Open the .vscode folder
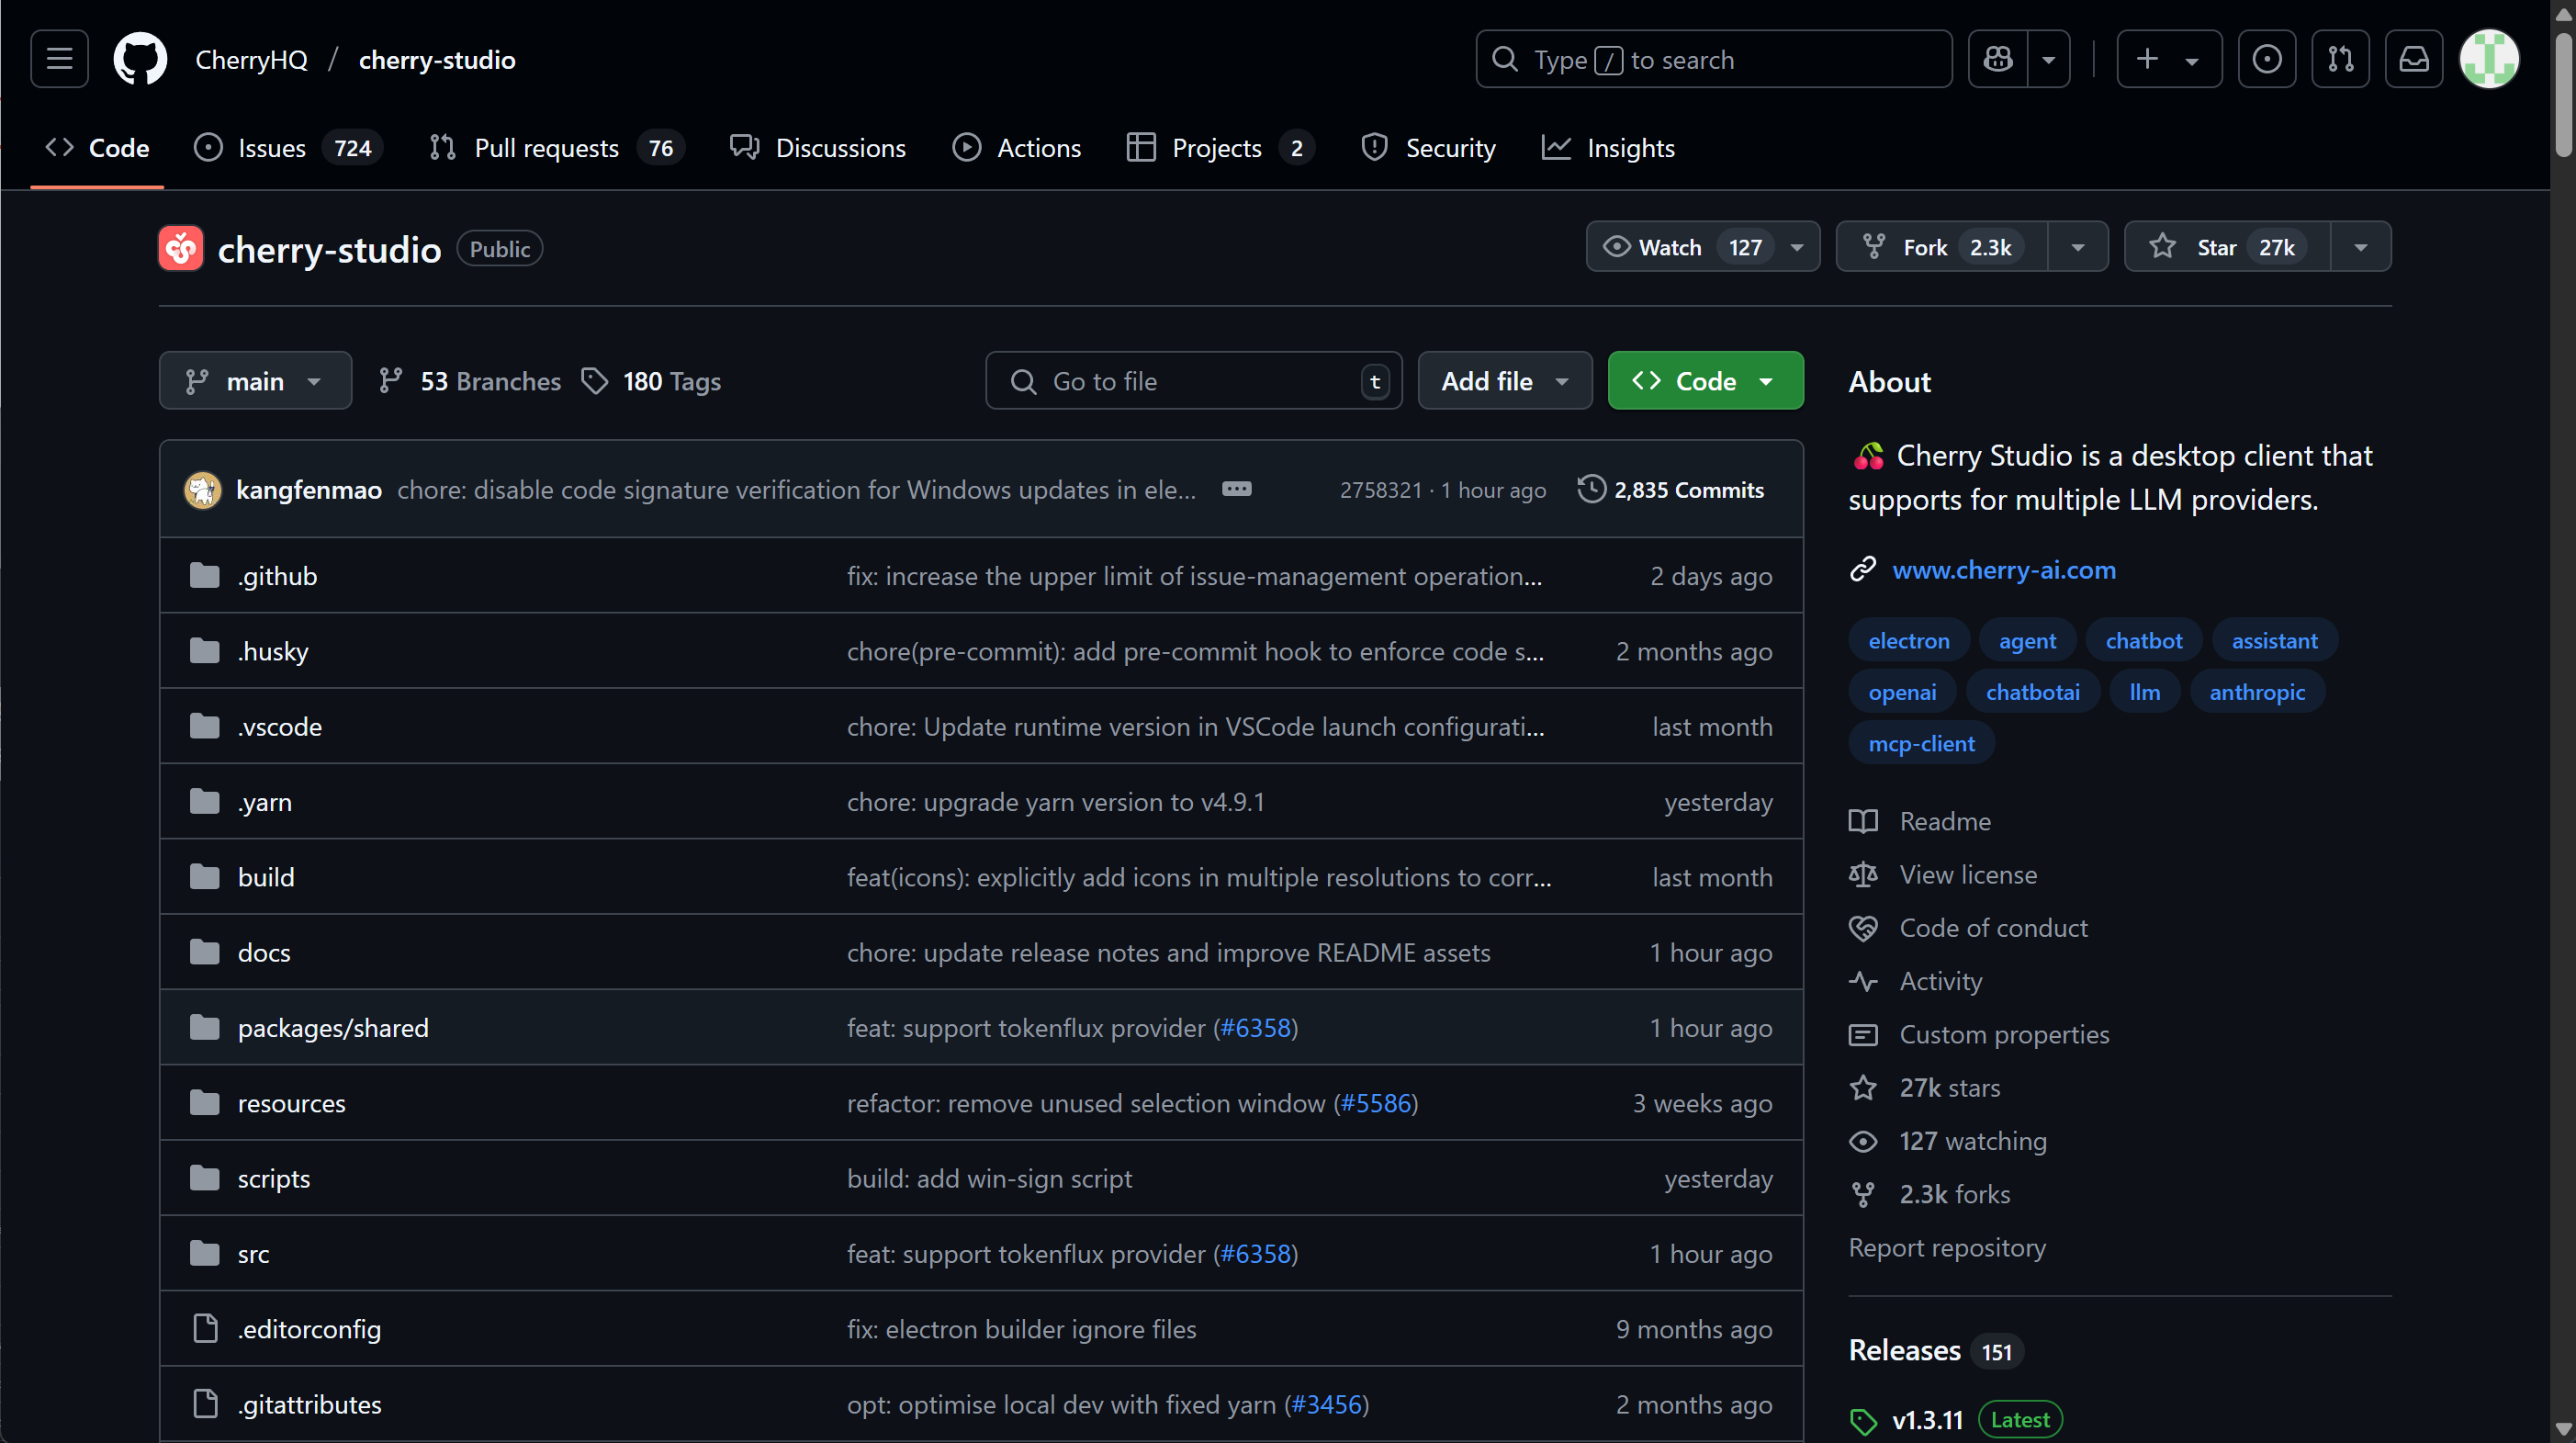Viewport: 2576px width, 1443px height. coord(280,727)
